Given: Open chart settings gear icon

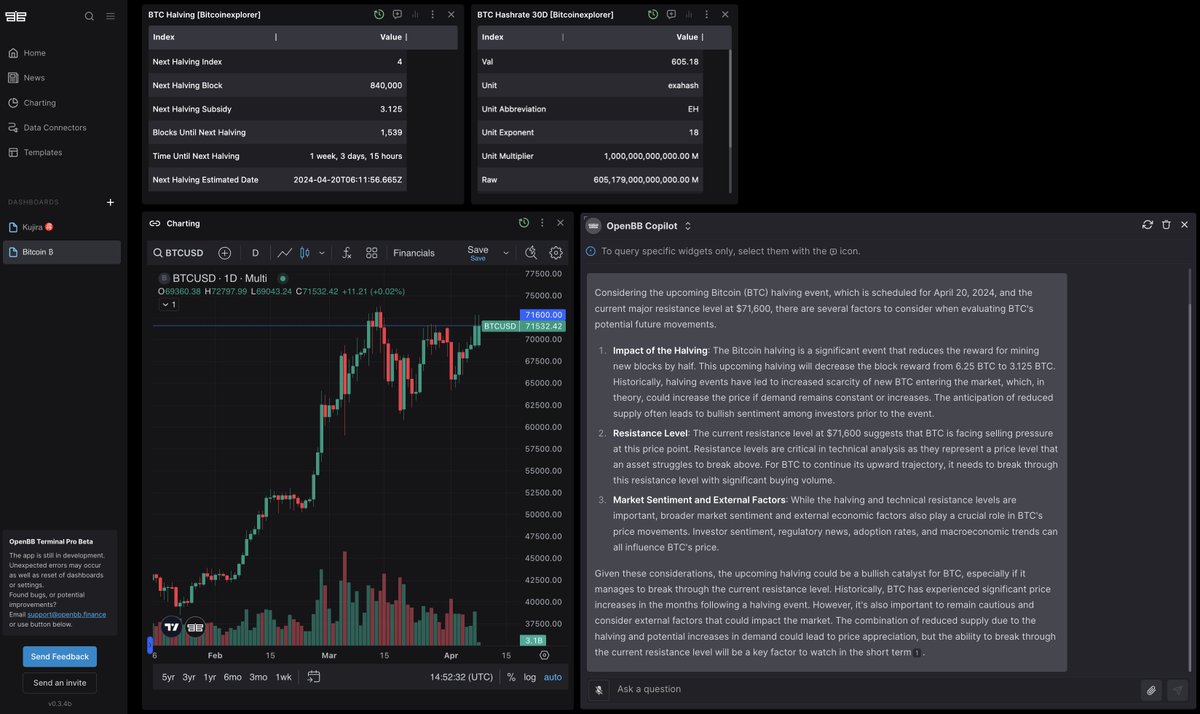Looking at the screenshot, I should pyautogui.click(x=556, y=253).
